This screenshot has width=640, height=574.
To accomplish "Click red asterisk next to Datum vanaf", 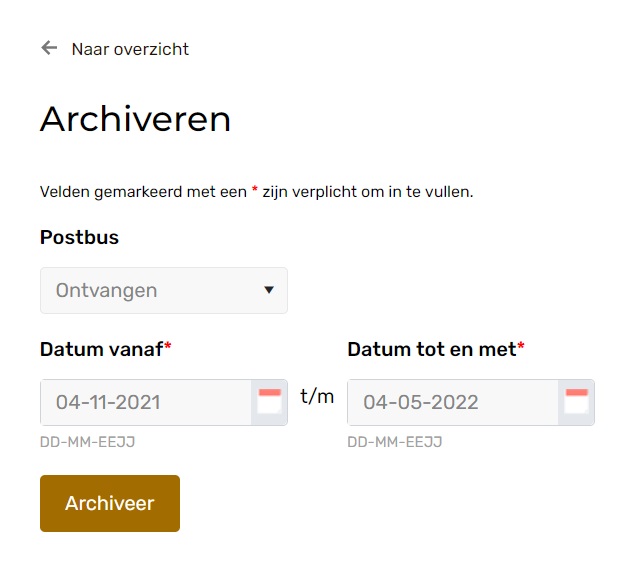I will (168, 347).
